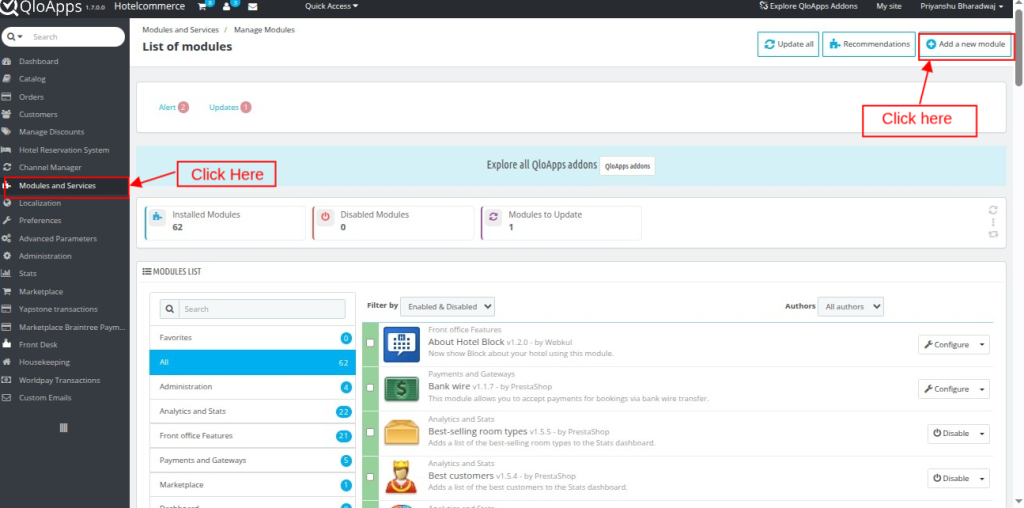The width and height of the screenshot is (1024, 508).
Task: Open Modules and Services in sidebar
Action: (x=57, y=185)
